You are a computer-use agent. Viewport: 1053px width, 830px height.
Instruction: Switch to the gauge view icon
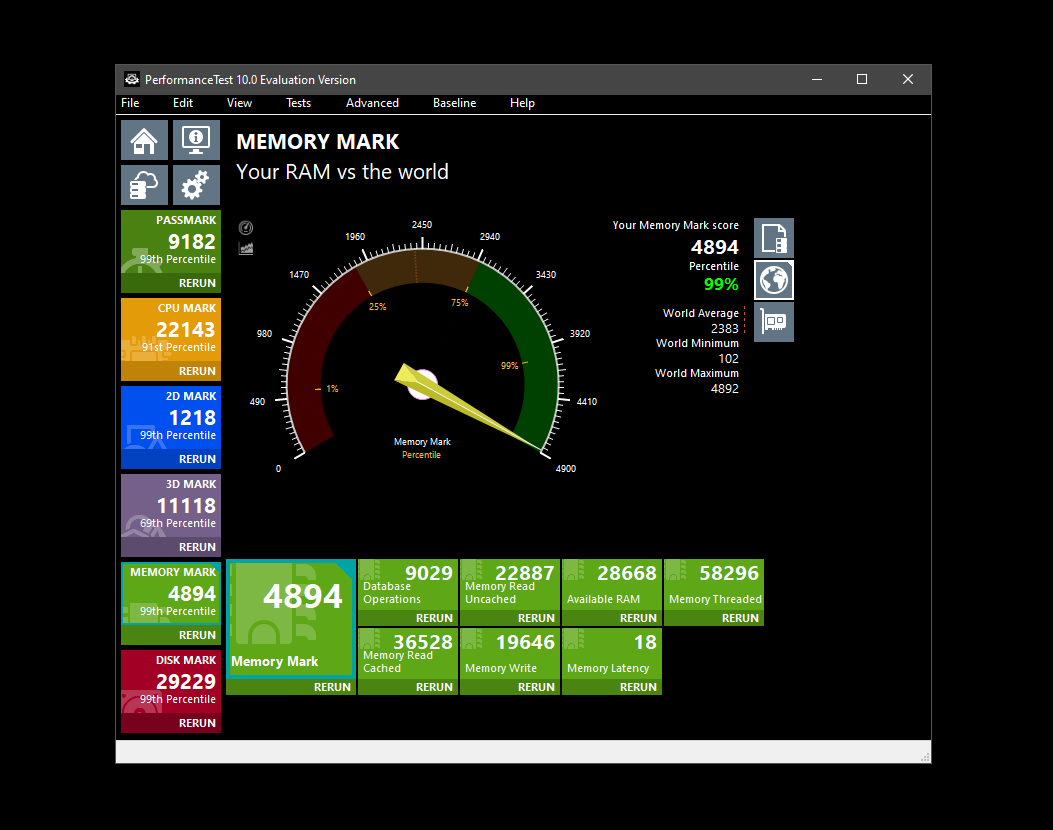[246, 228]
